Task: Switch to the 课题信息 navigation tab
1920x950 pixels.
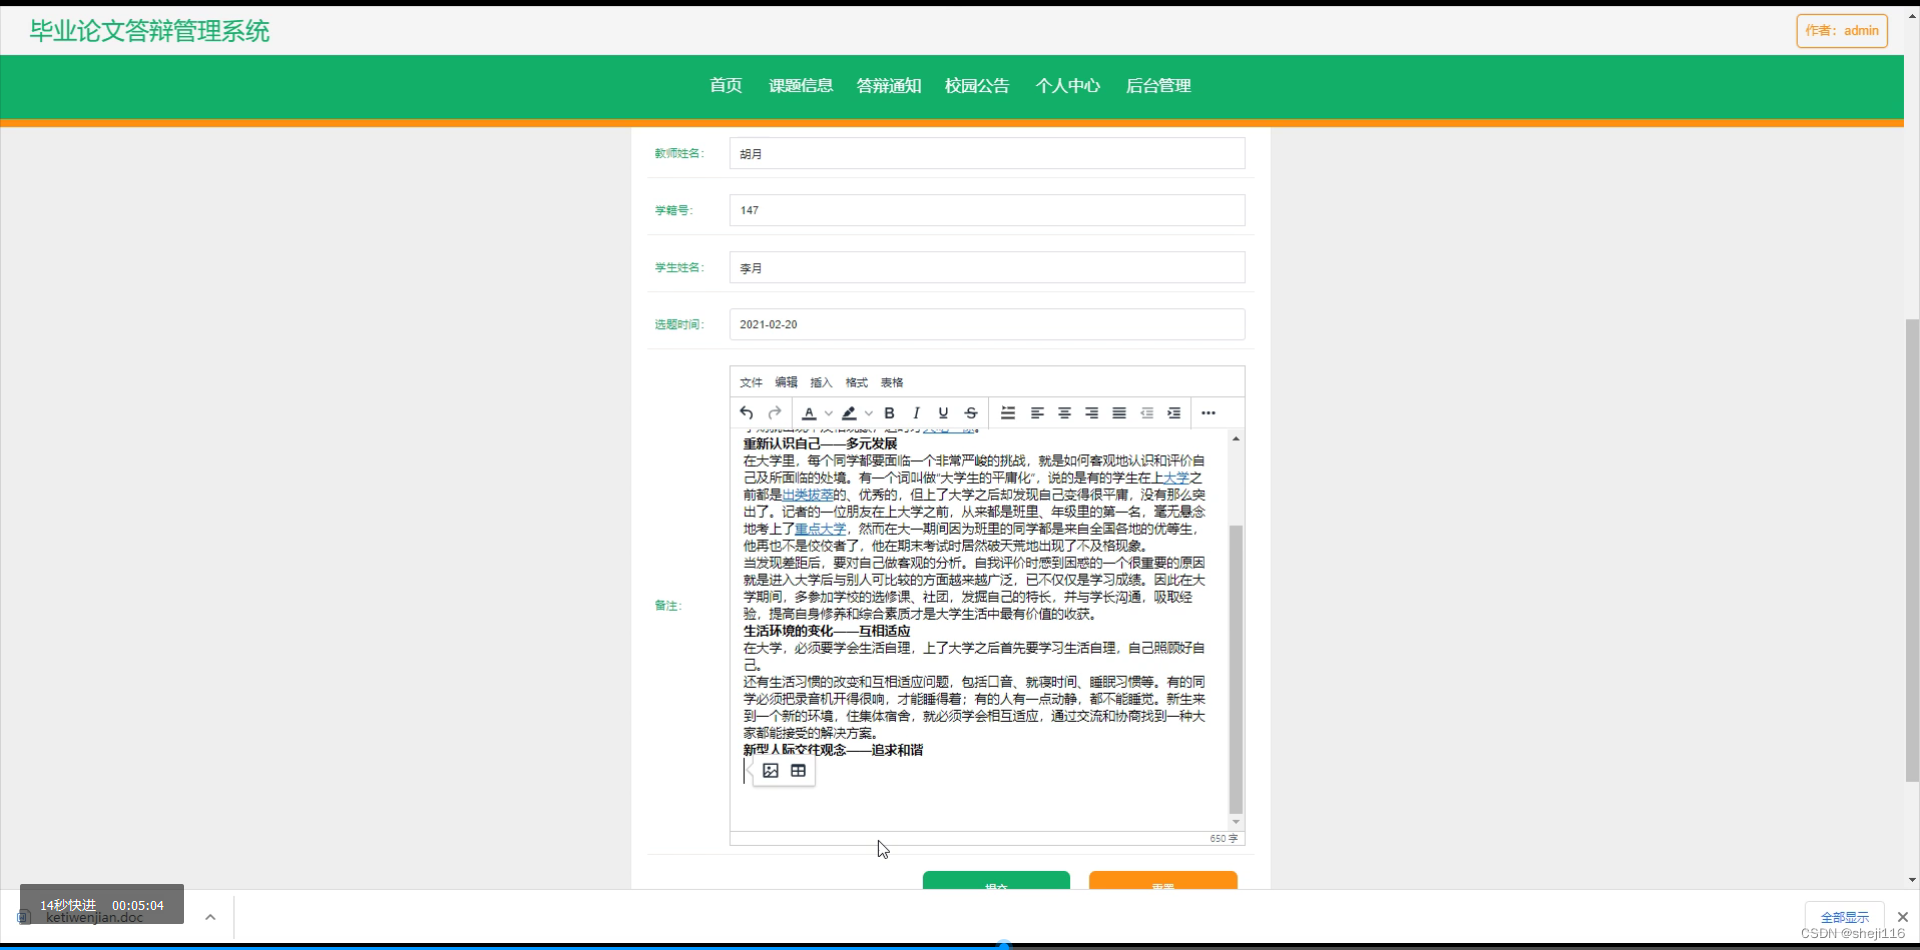Action: [800, 86]
